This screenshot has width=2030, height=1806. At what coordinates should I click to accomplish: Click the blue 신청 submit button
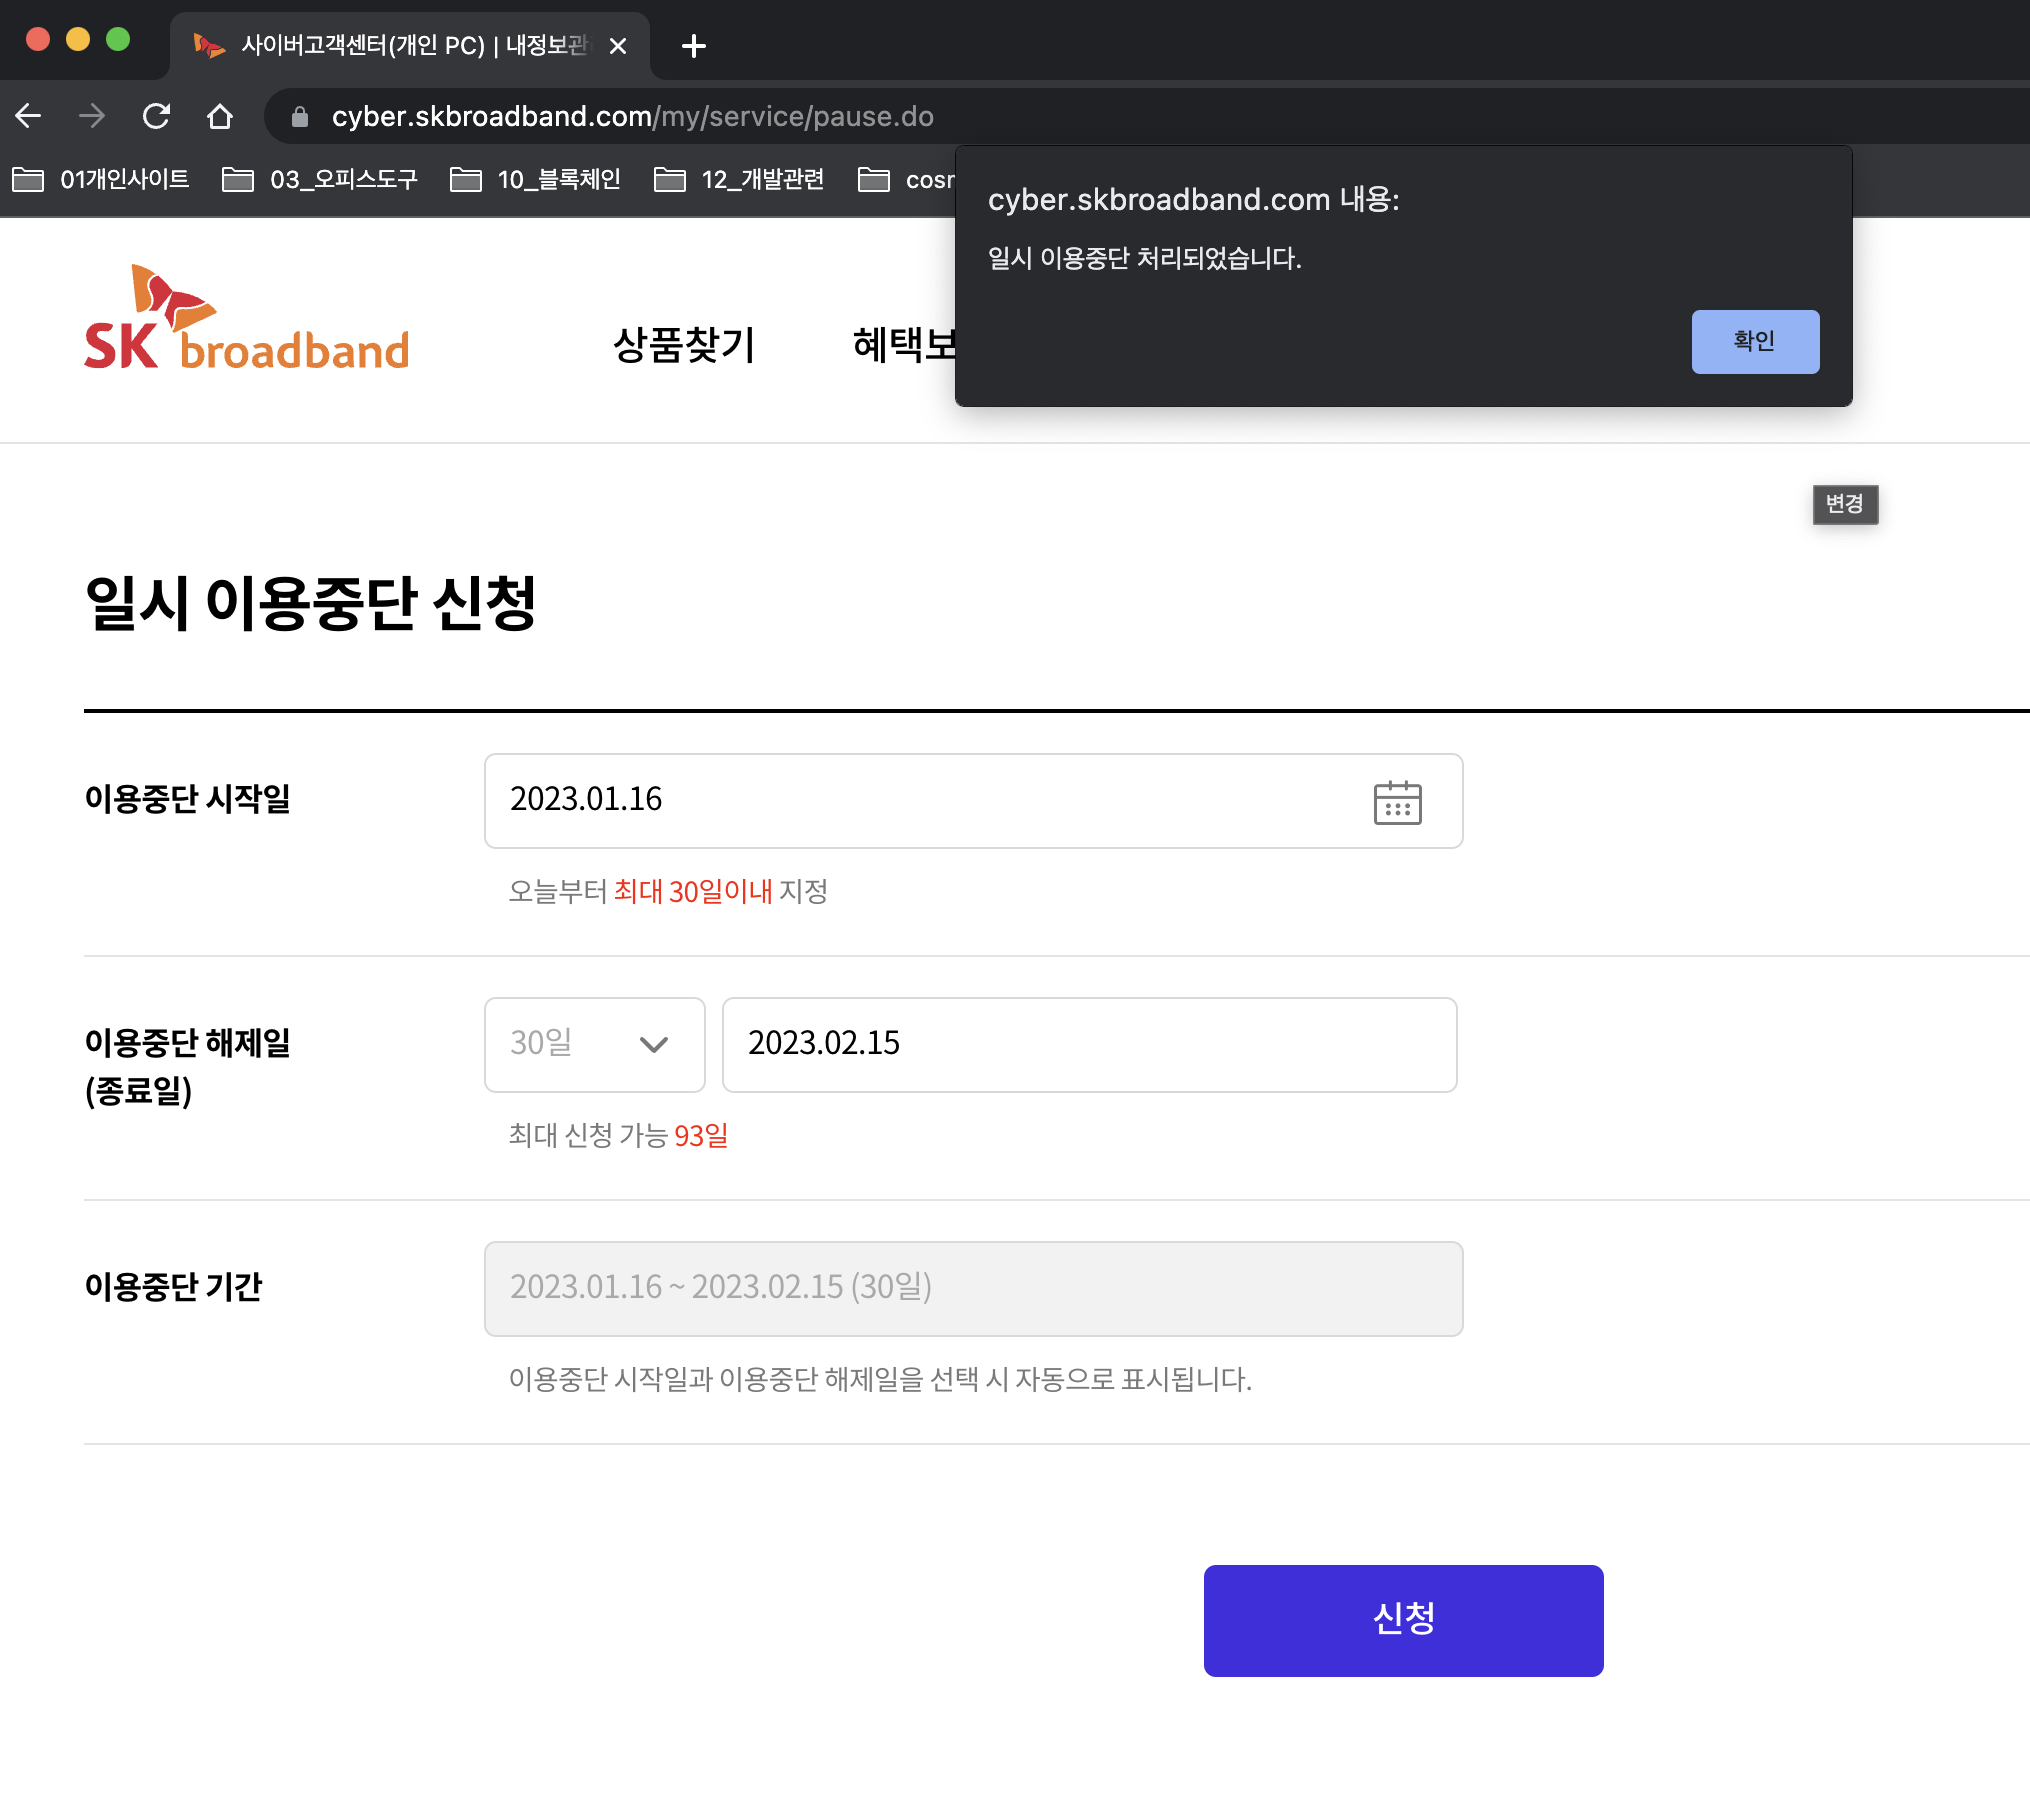1402,1620
